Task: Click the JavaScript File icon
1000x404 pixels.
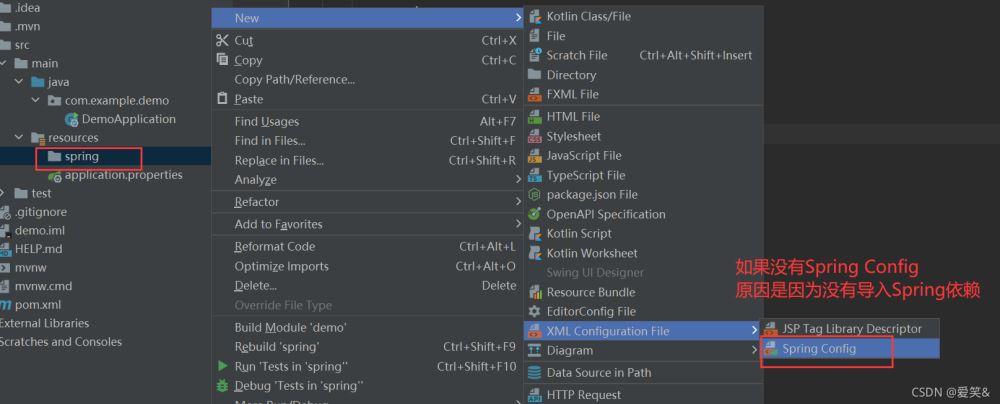Action: coord(534,156)
